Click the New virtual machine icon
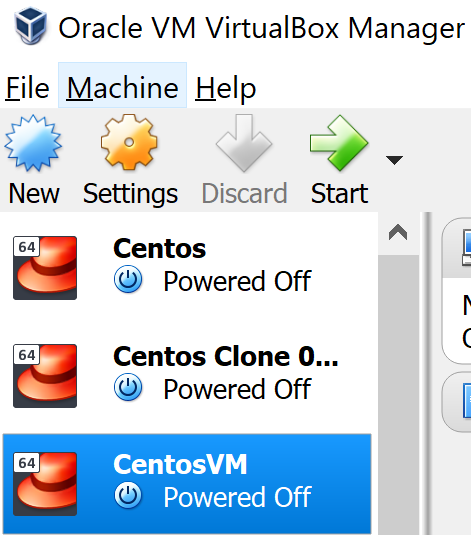Screen dimensions: 471x535 tap(33, 143)
